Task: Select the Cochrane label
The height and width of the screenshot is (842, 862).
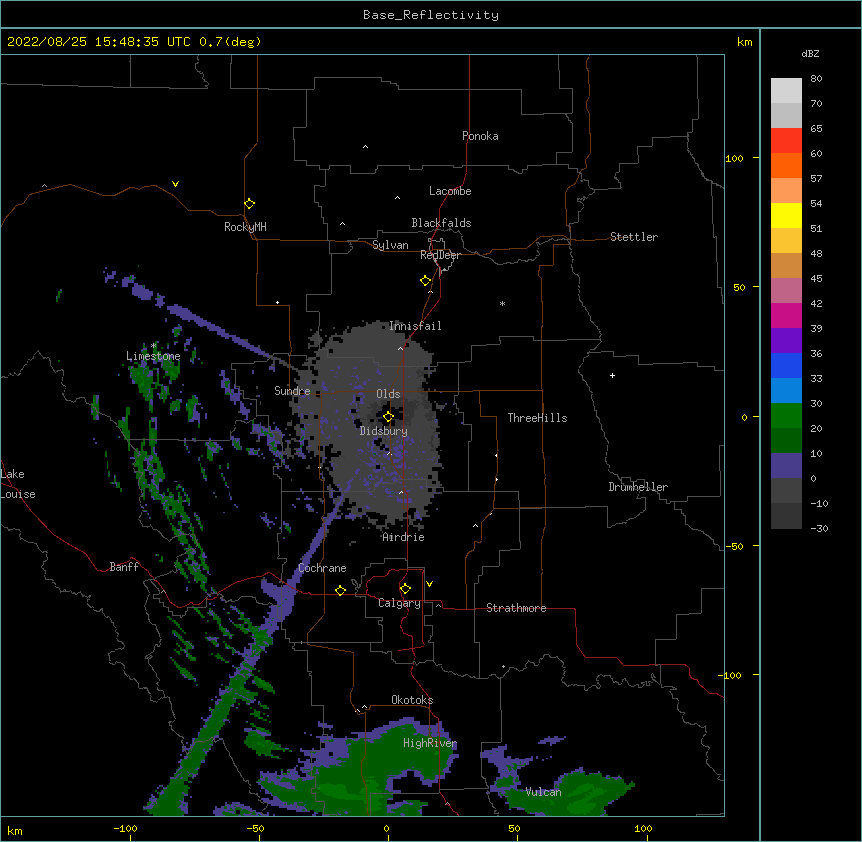Action: pos(322,568)
